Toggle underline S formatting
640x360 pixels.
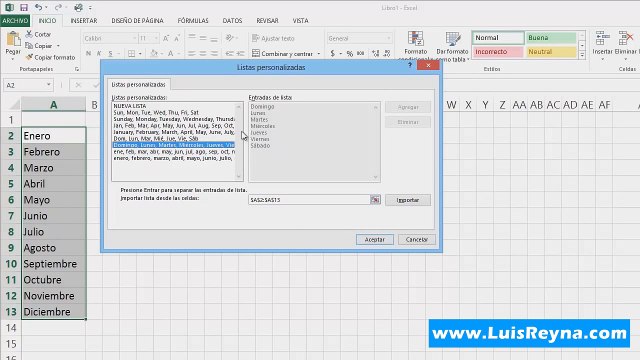point(110,53)
